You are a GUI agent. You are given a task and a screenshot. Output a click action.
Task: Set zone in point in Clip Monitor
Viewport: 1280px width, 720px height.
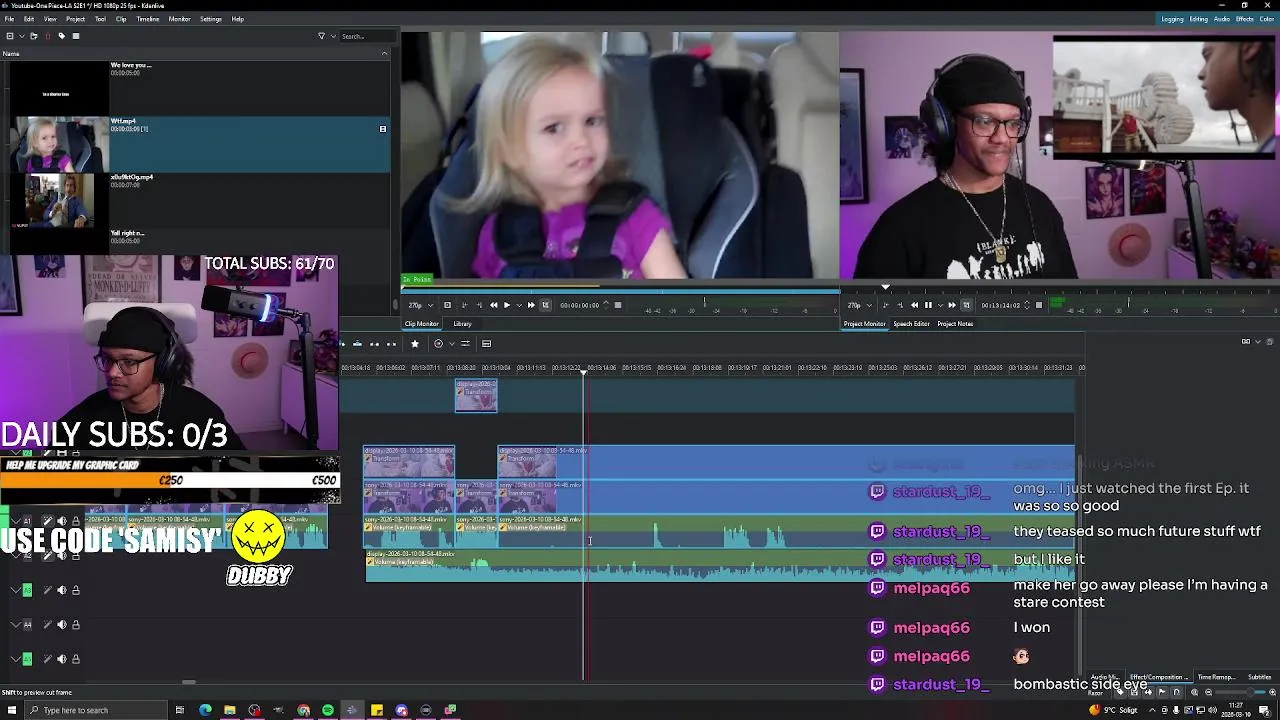coord(464,305)
